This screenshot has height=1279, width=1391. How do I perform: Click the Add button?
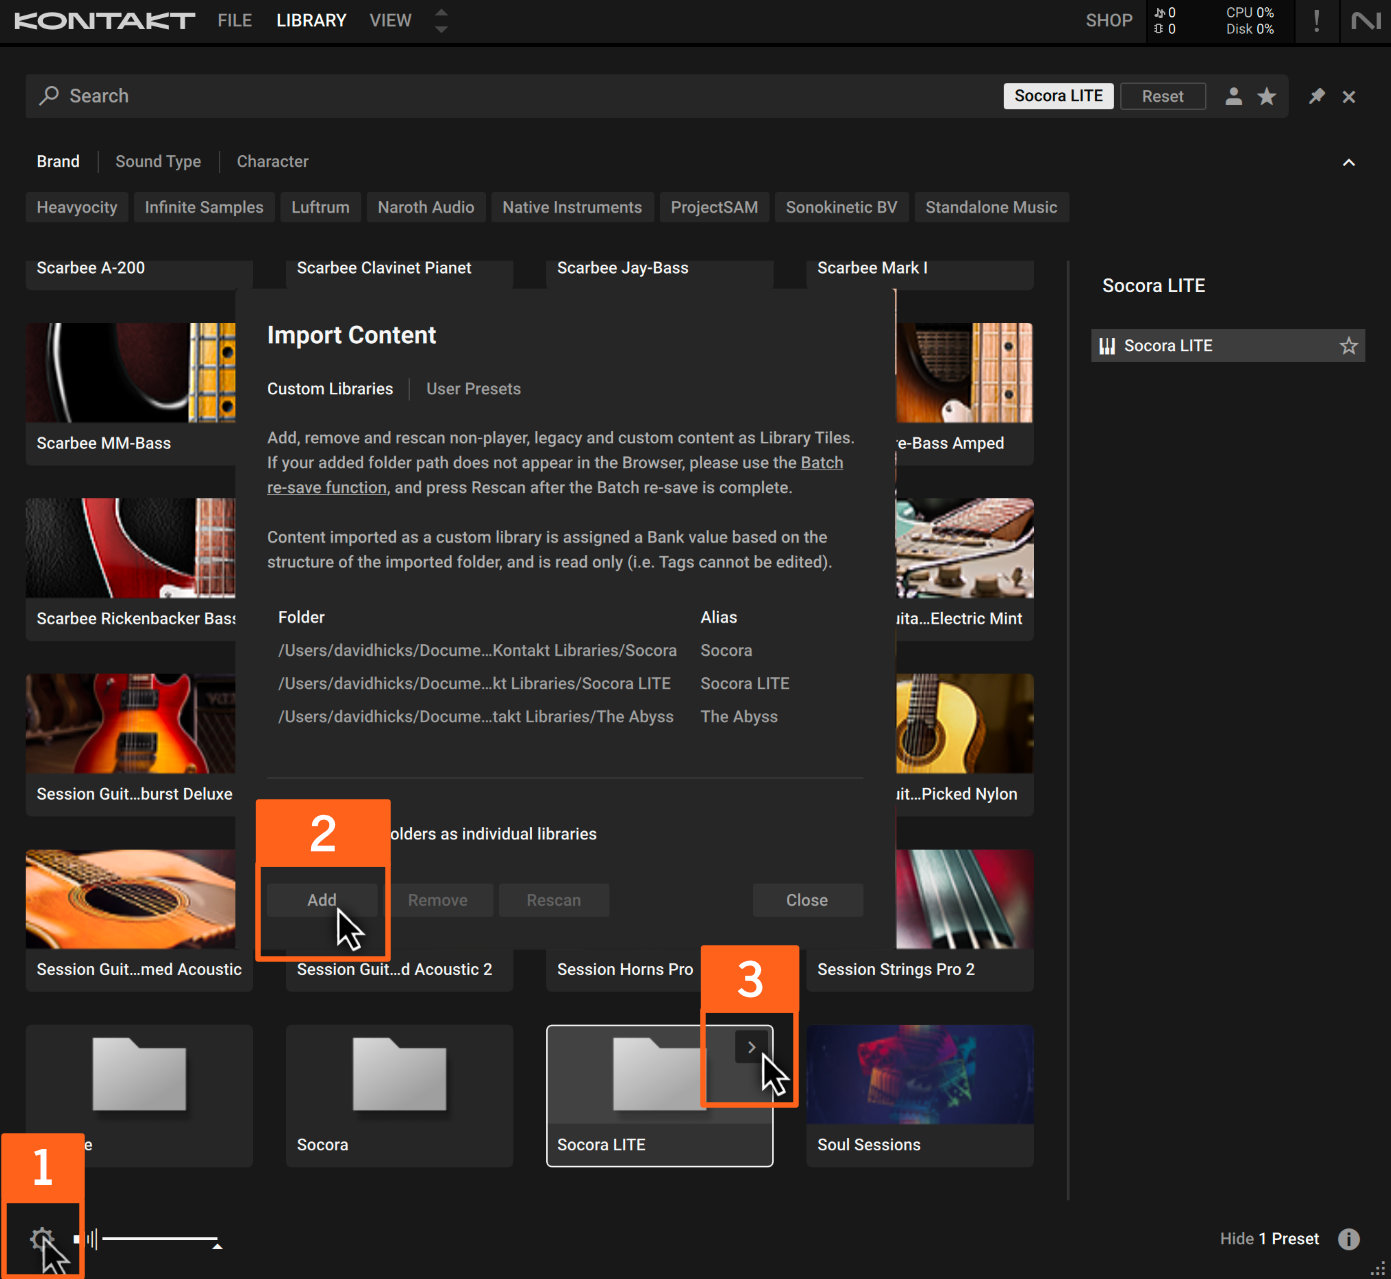click(x=322, y=900)
